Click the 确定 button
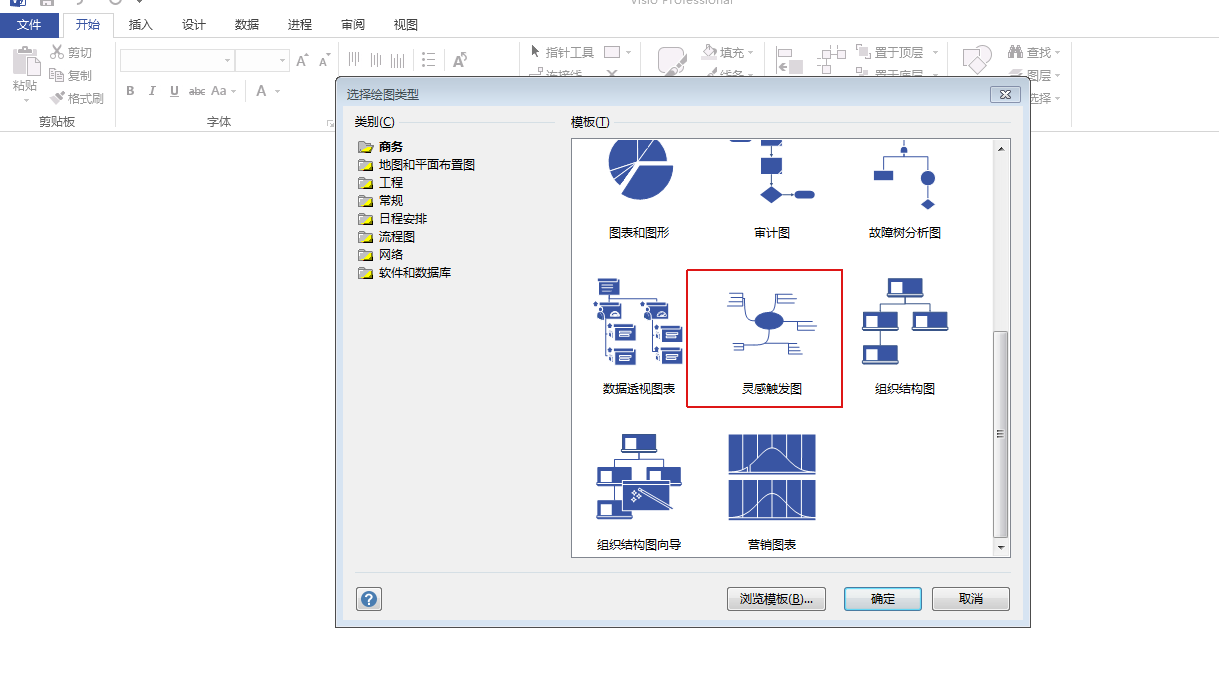This screenshot has height=675, width=1219. (x=883, y=599)
